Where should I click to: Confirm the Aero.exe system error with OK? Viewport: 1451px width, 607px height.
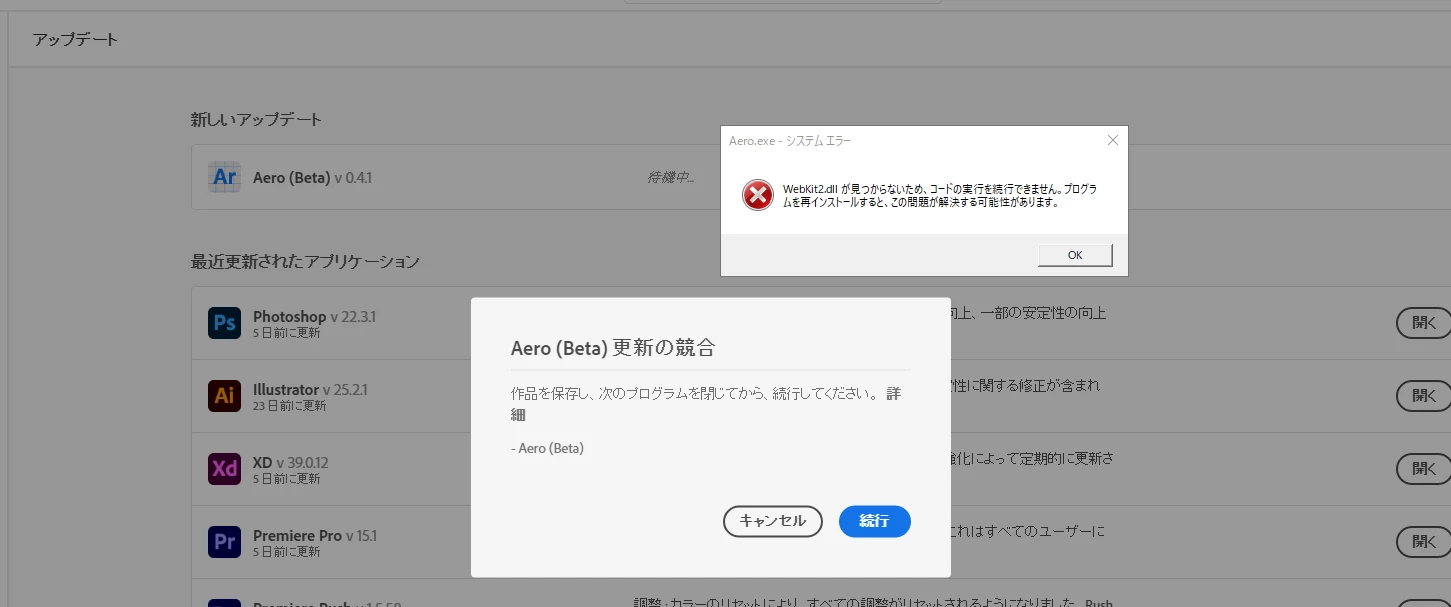(1075, 255)
